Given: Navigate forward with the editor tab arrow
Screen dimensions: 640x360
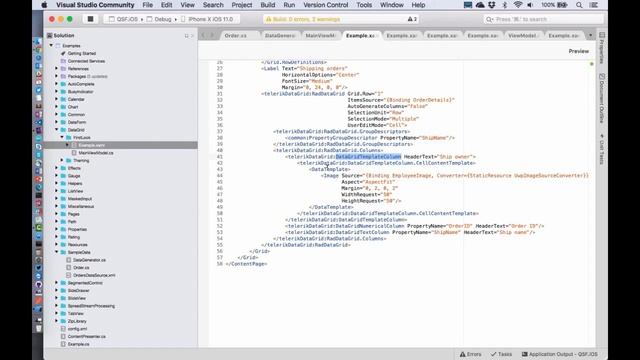Looking at the screenshot, I should (212, 36).
